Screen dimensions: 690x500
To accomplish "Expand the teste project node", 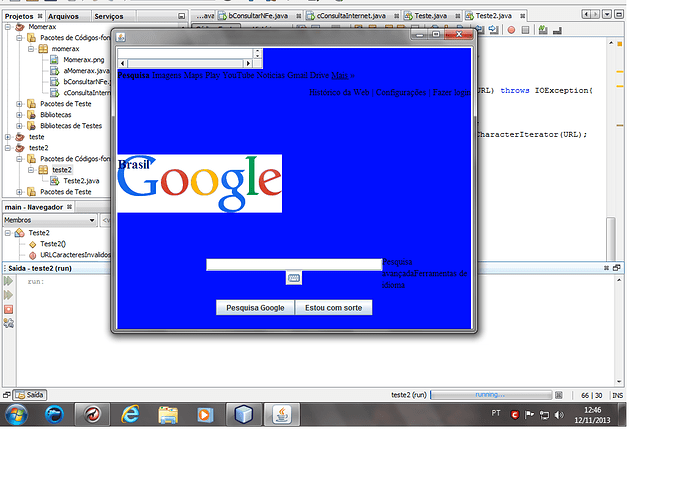I will [x=7, y=137].
